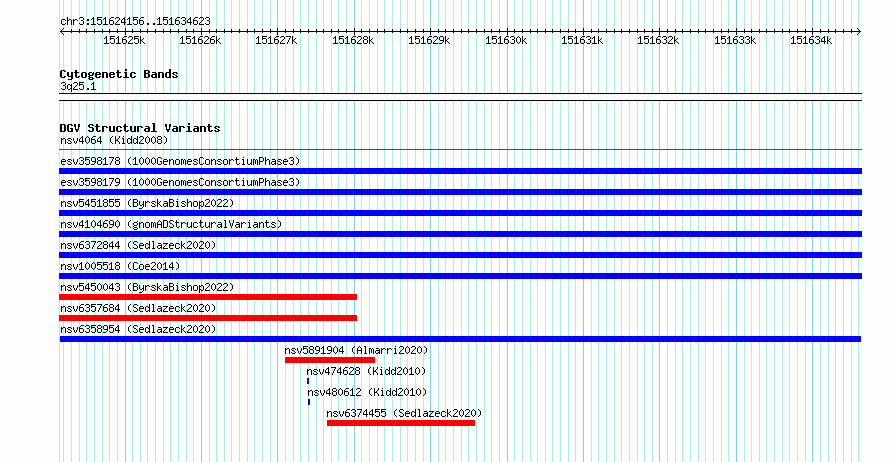Click the small blue mark under nsv480612
890x462 pixels.
309,402
